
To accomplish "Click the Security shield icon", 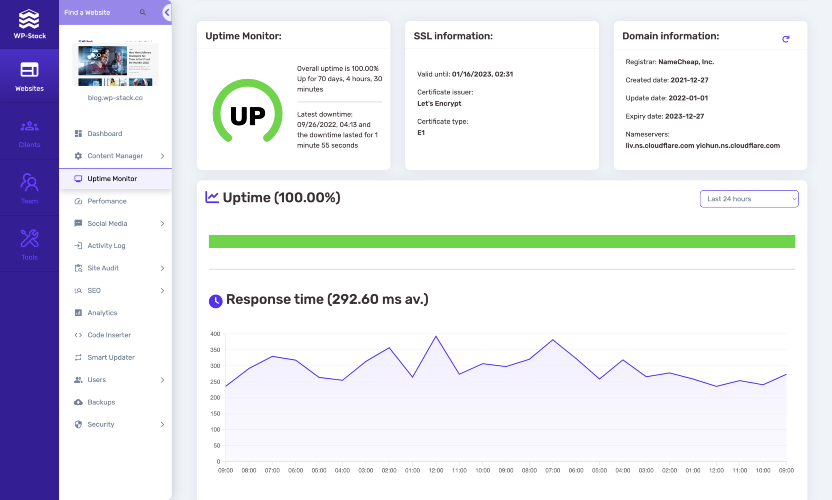I will point(79,425).
